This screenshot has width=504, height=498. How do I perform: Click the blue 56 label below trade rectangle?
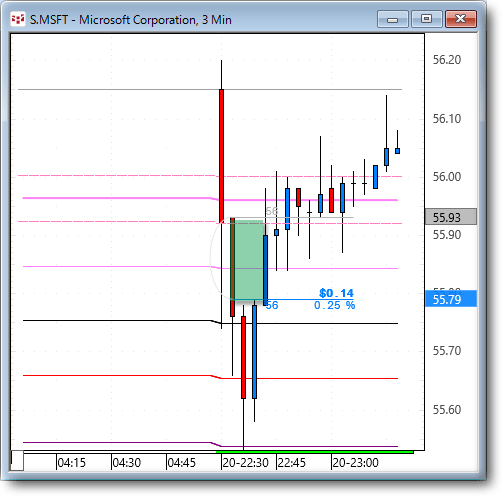pos(272,305)
